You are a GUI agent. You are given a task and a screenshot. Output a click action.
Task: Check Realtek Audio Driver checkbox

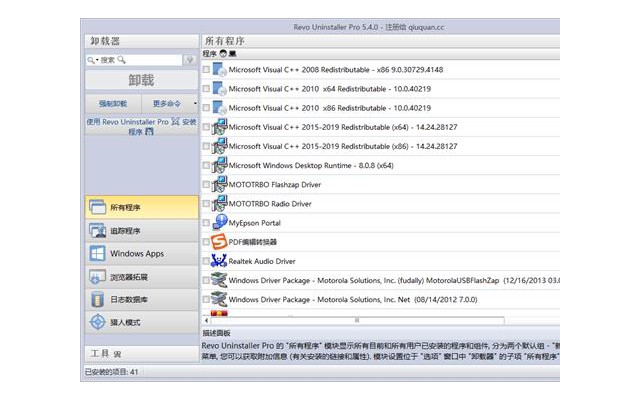click(x=206, y=261)
